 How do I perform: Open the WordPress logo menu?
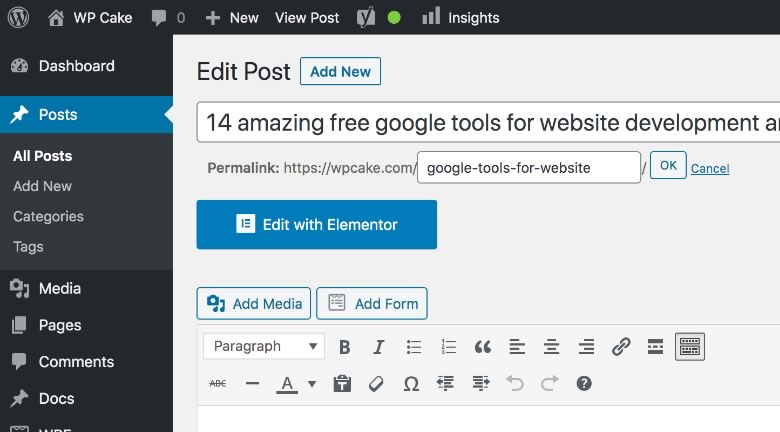(18, 17)
